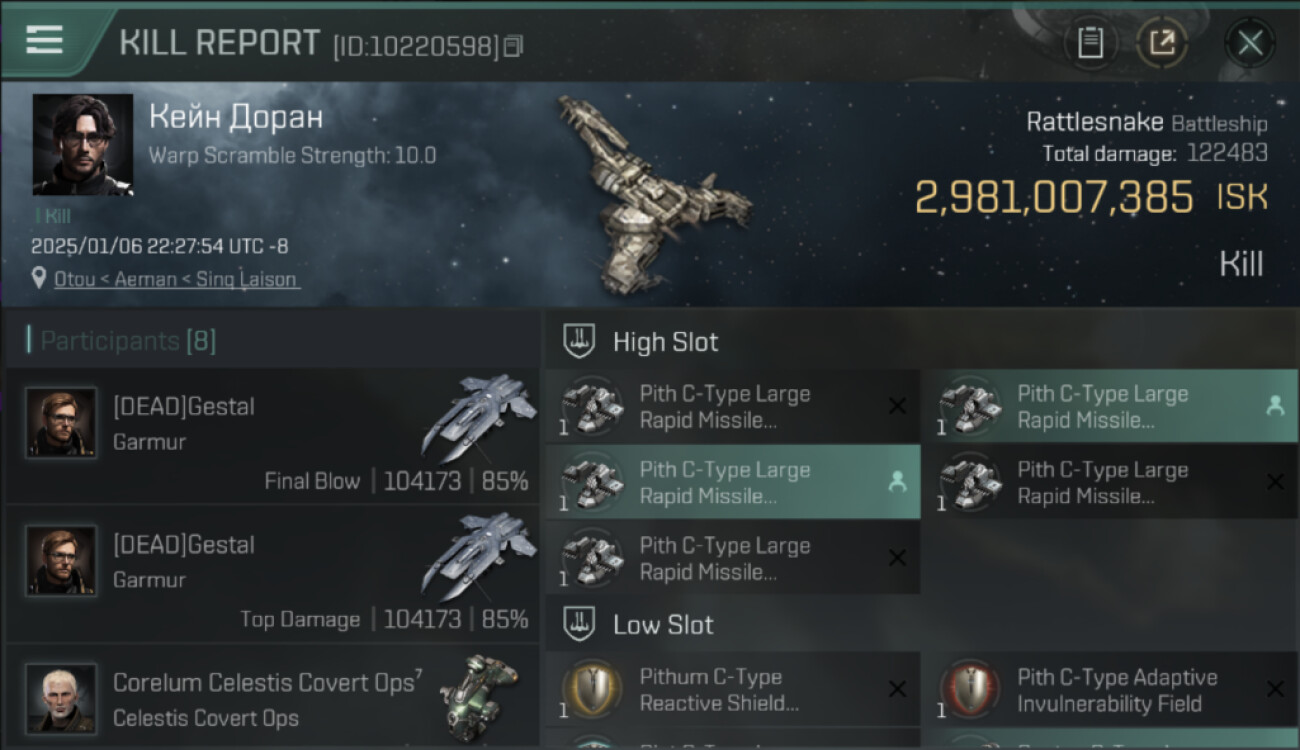Open the clipboard icon in header

(x=1090, y=43)
